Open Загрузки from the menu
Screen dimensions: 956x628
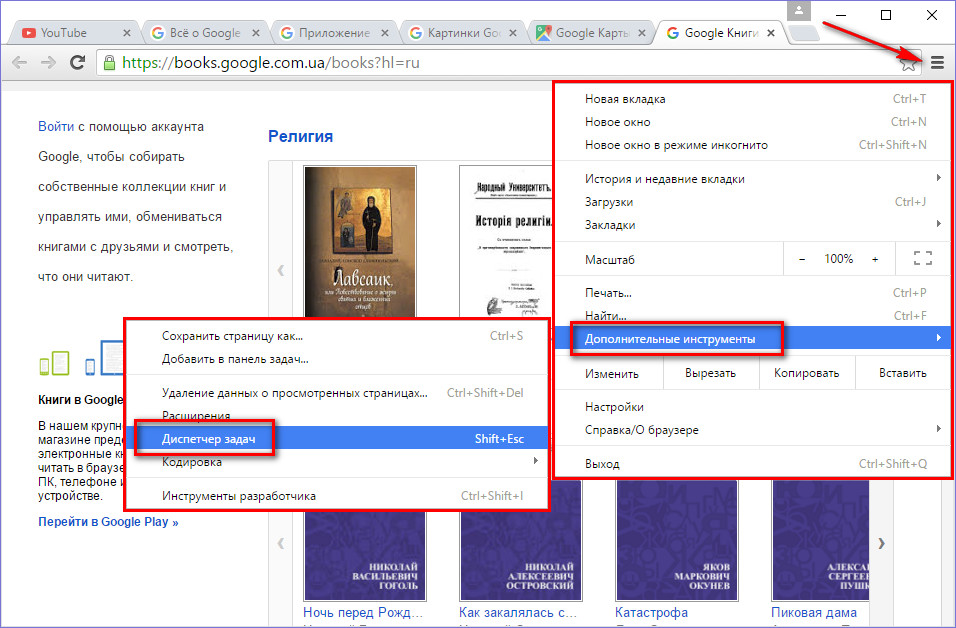tap(752, 202)
